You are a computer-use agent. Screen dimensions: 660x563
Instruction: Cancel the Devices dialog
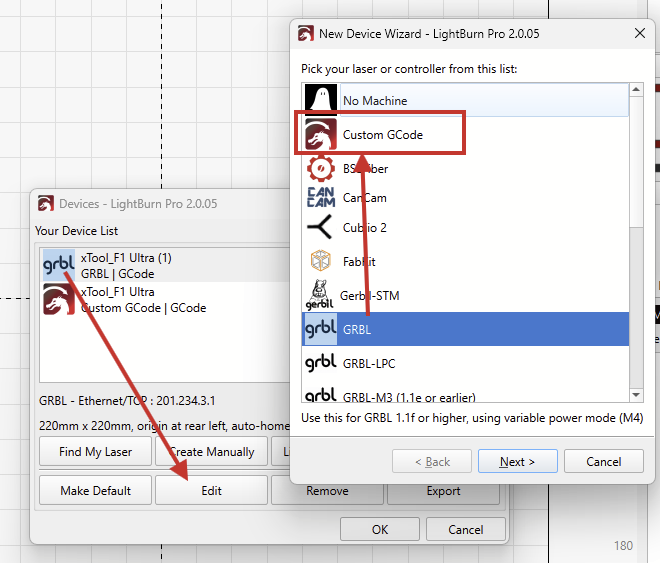466,529
